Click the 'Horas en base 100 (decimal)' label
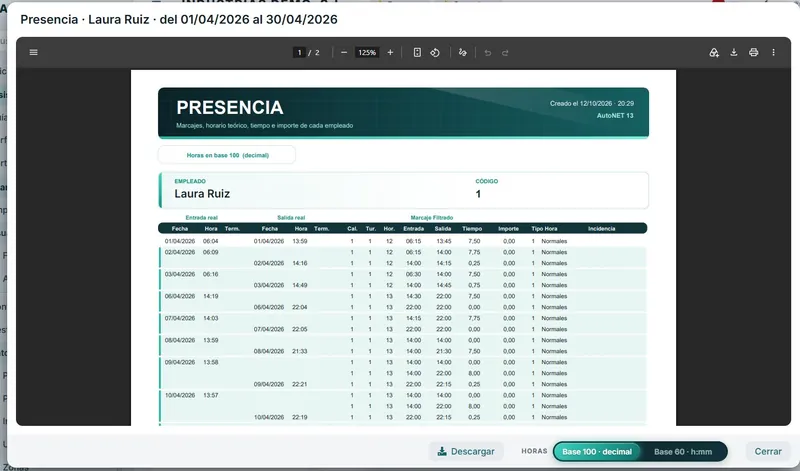This screenshot has width=800, height=471. tap(228, 155)
